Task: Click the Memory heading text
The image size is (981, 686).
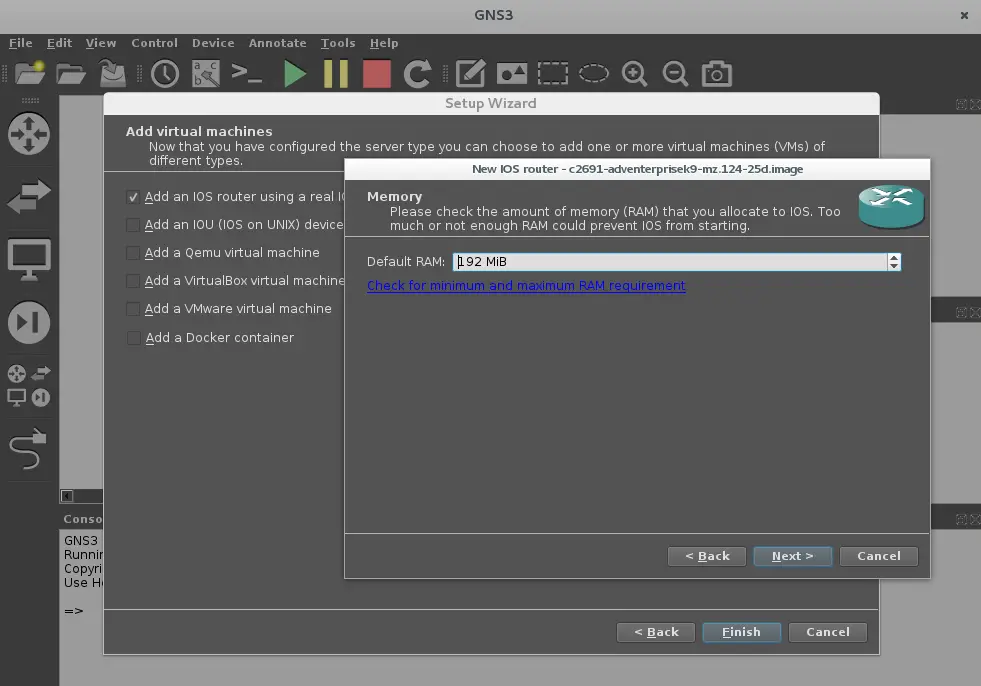Action: click(x=395, y=197)
